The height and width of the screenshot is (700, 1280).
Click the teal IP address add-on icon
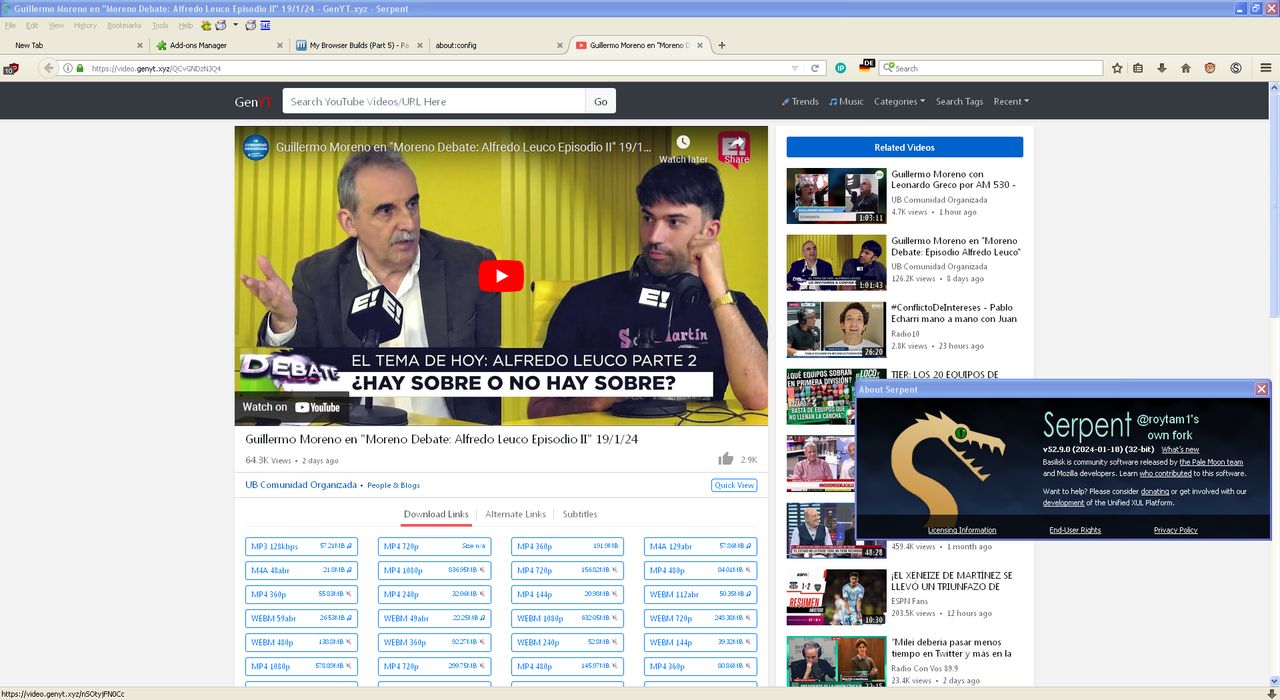(841, 68)
